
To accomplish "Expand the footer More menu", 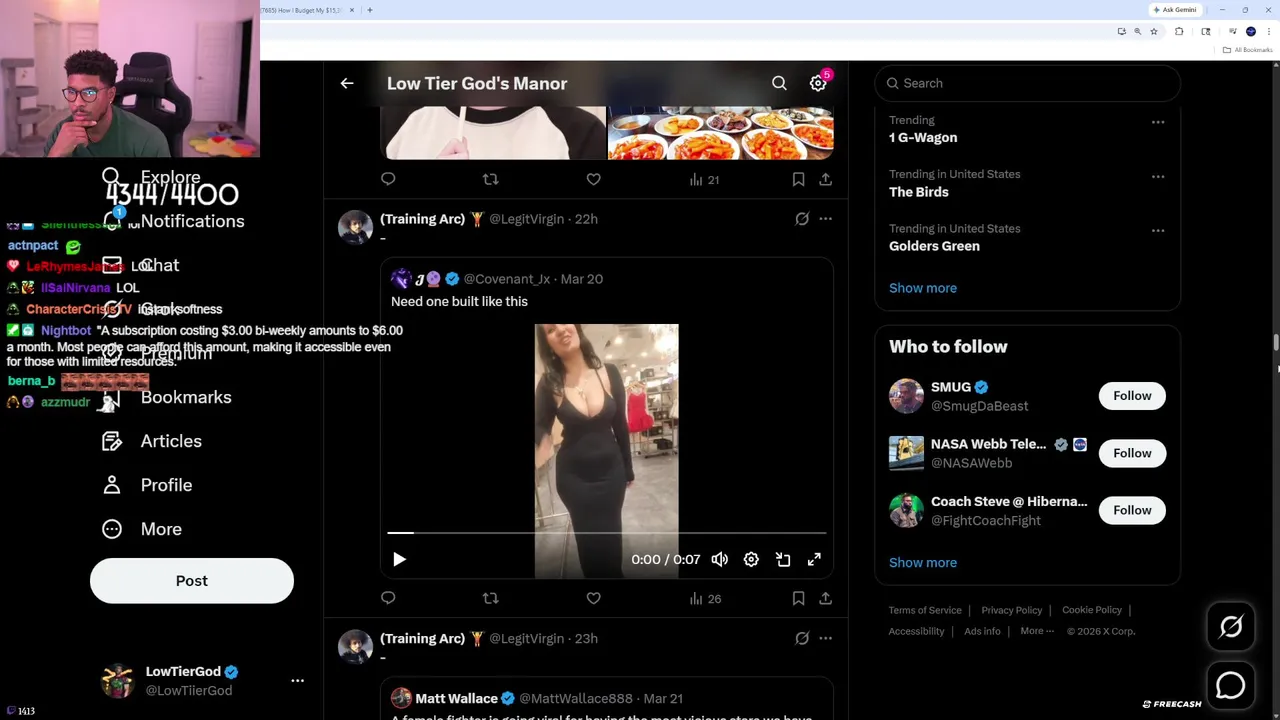I will (x=1037, y=631).
